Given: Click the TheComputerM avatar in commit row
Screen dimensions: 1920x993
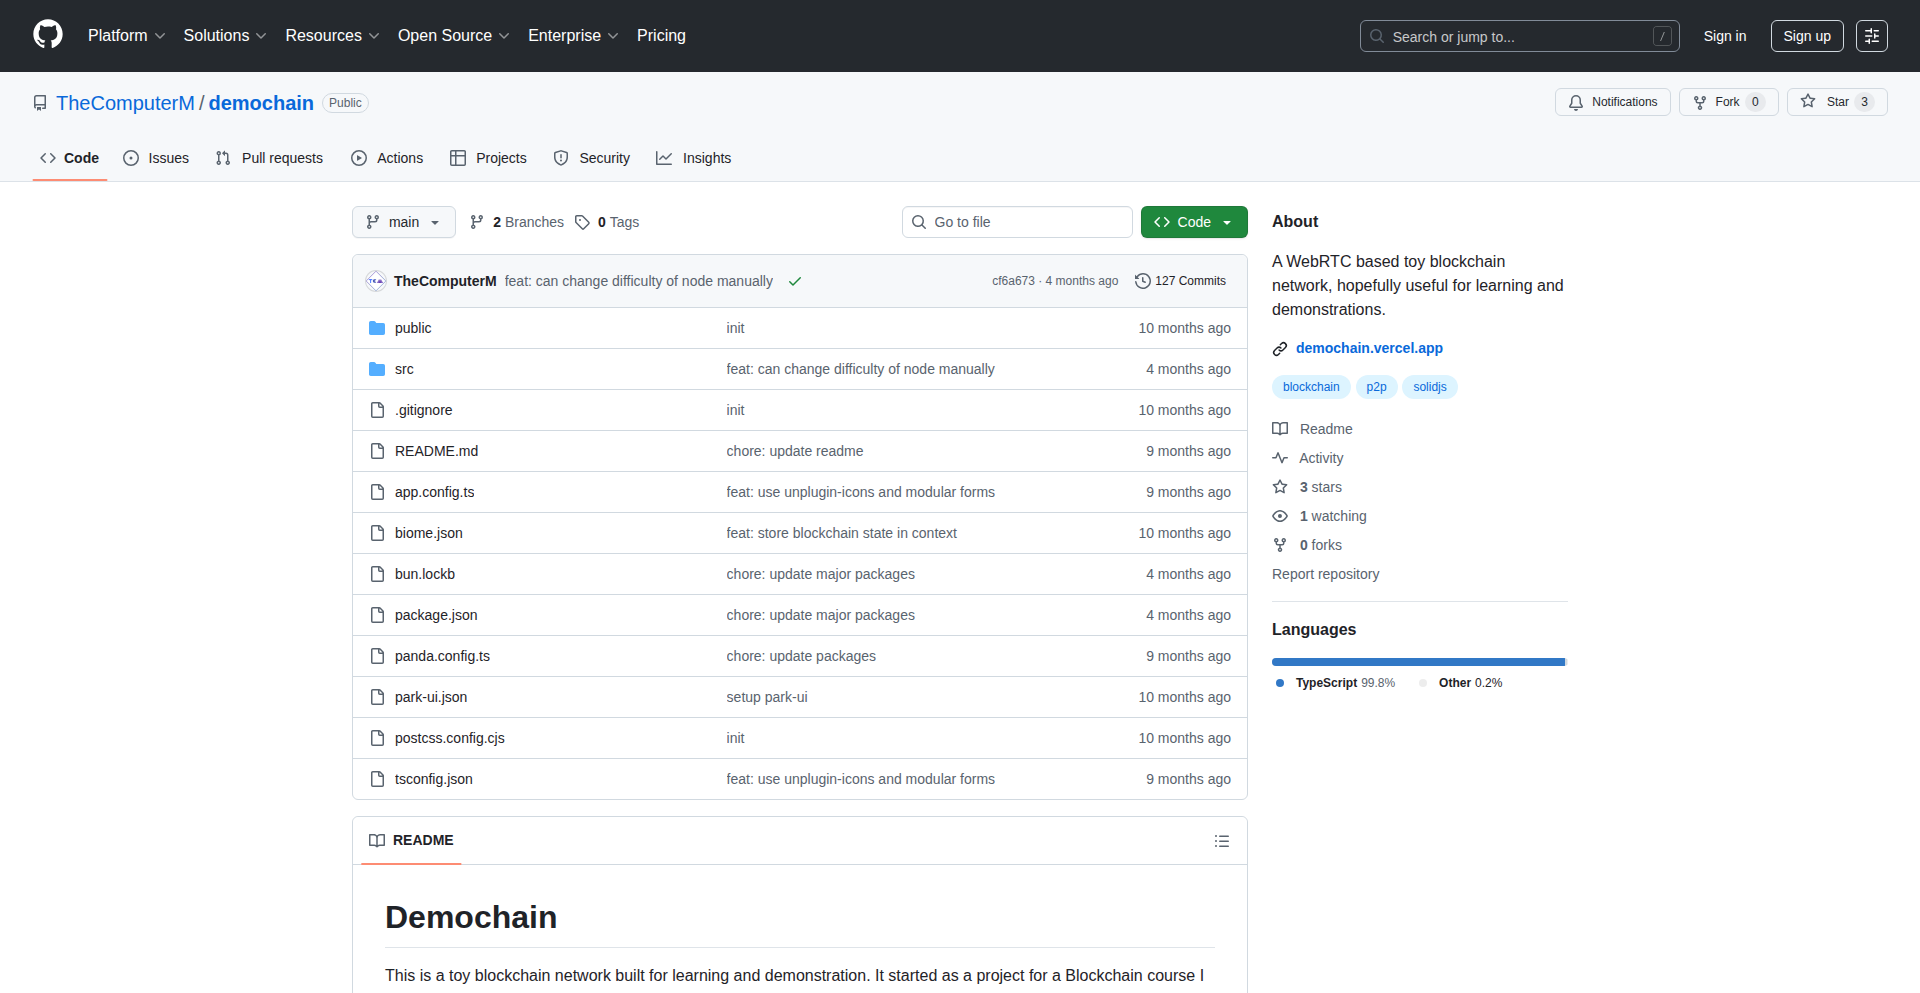Looking at the screenshot, I should 376,281.
